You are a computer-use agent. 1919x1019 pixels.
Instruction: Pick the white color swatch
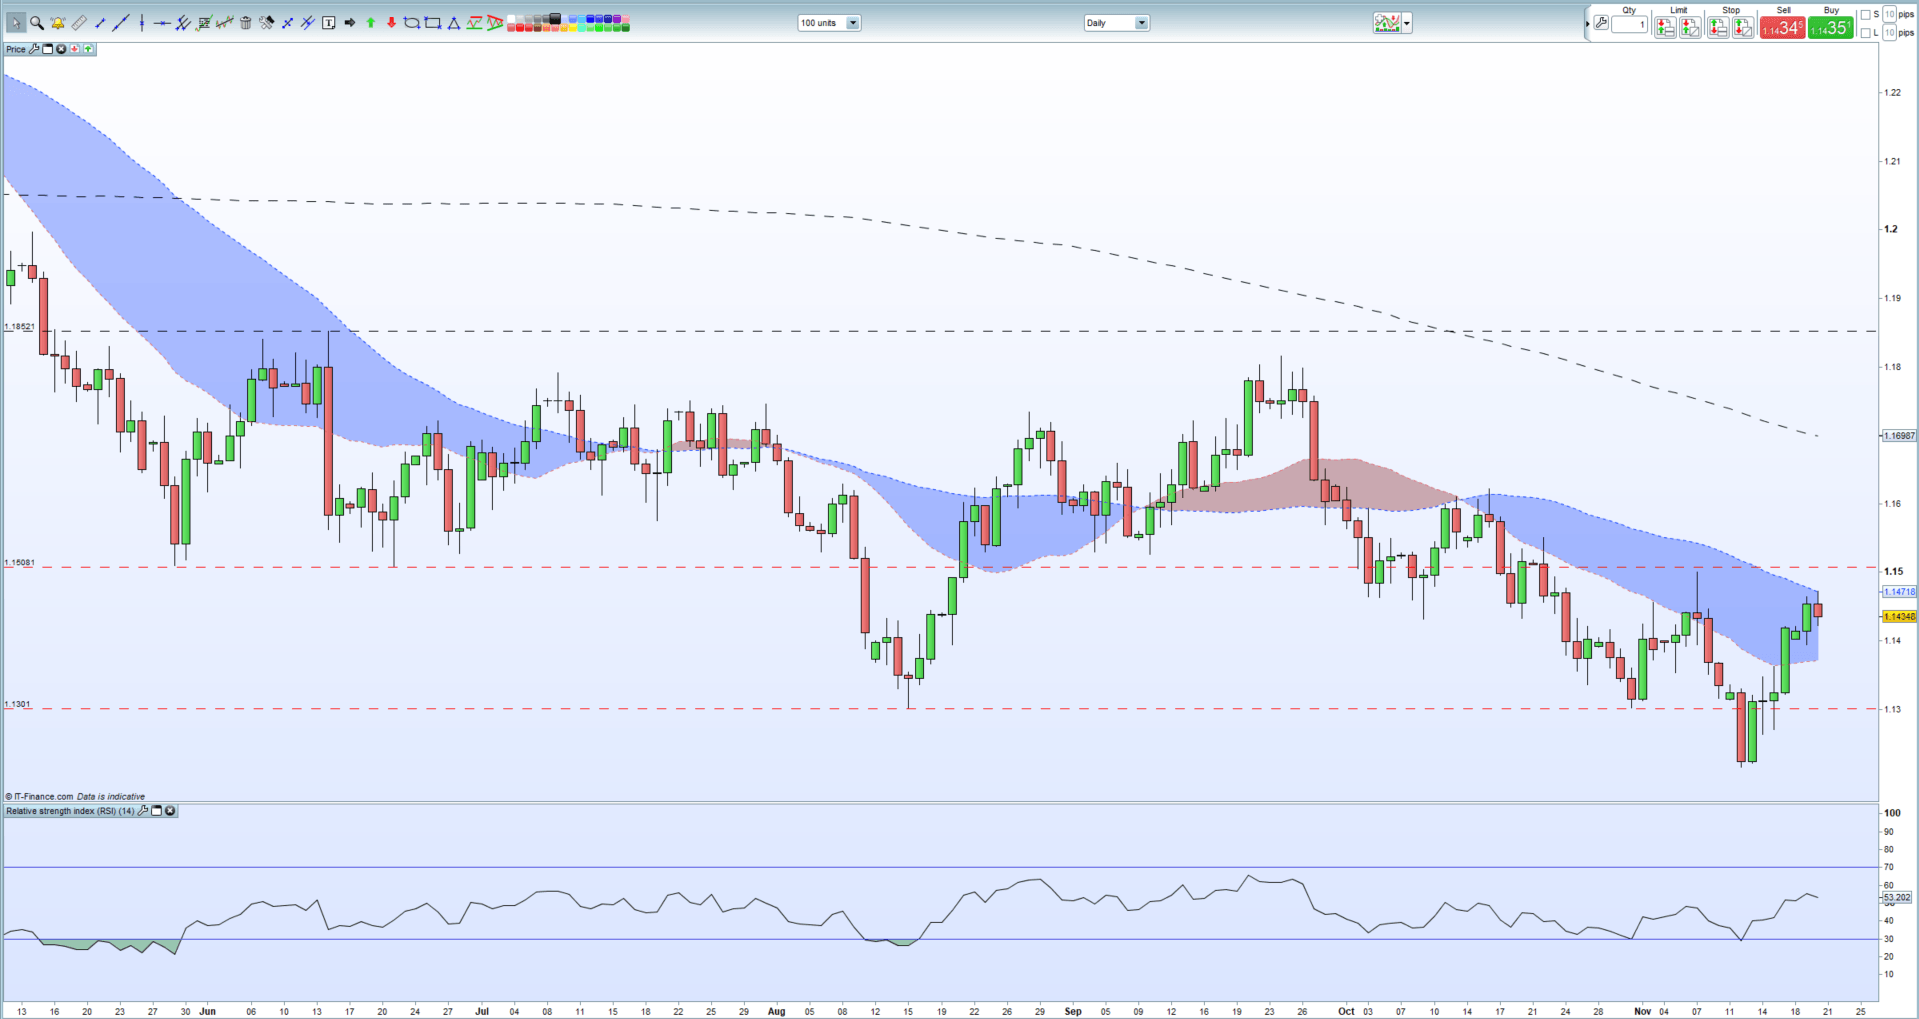511,18
